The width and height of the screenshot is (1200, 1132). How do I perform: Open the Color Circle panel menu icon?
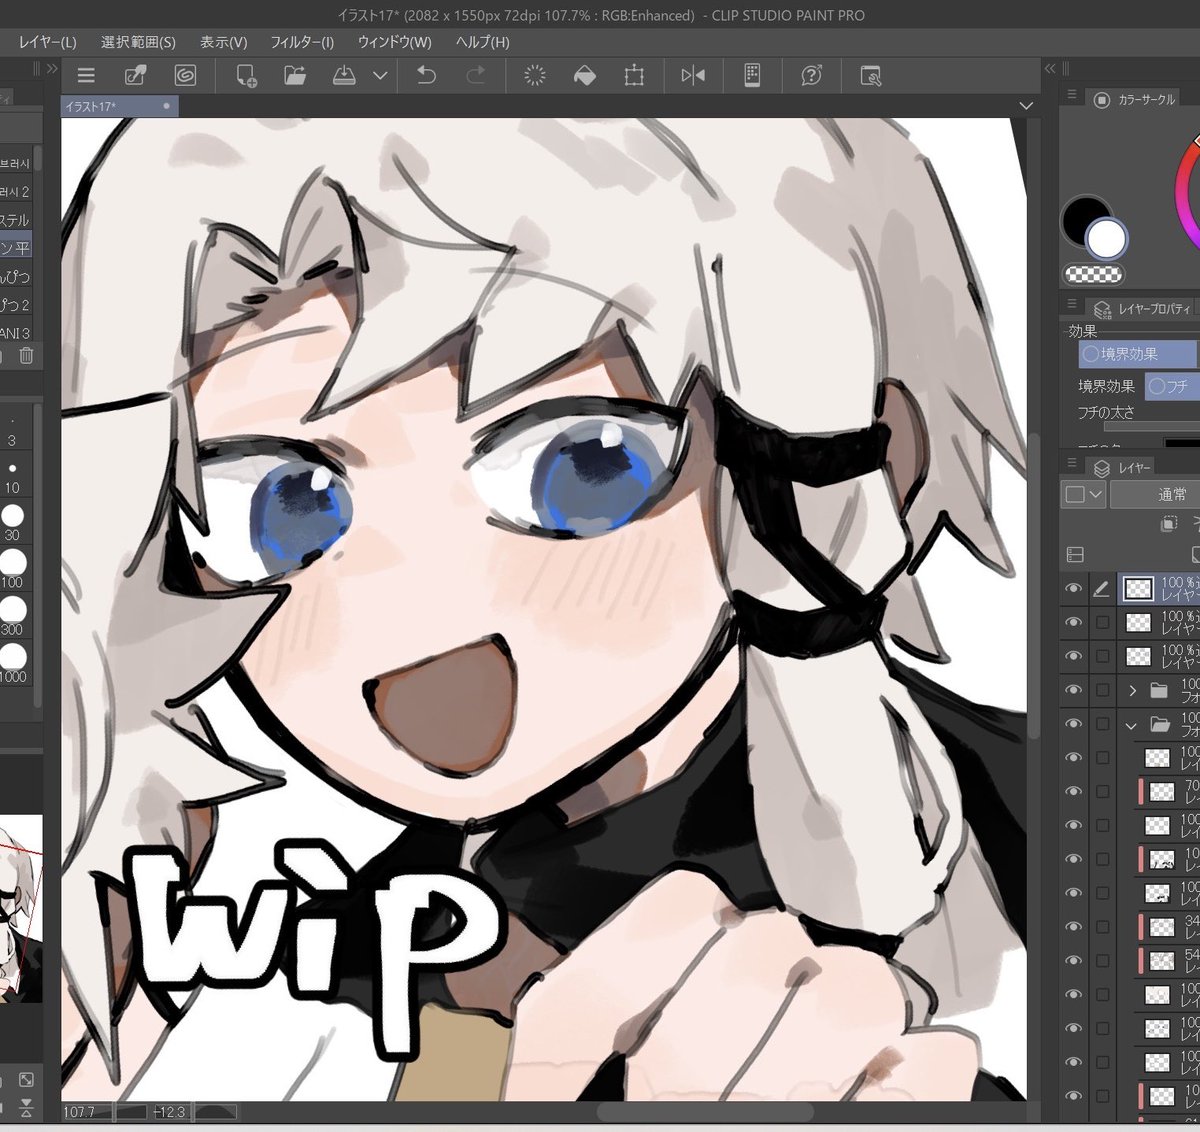click(x=1072, y=95)
